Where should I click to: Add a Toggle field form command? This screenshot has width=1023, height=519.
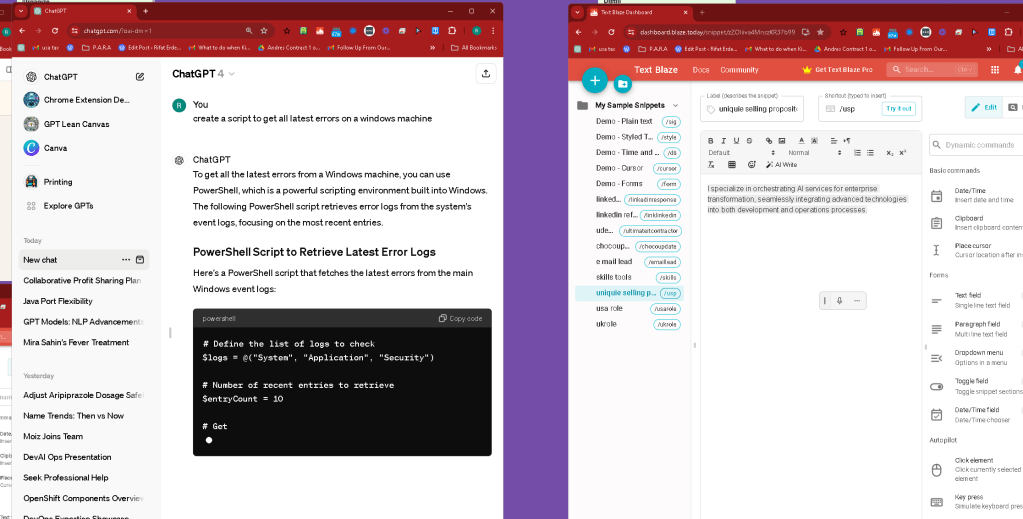[977, 386]
